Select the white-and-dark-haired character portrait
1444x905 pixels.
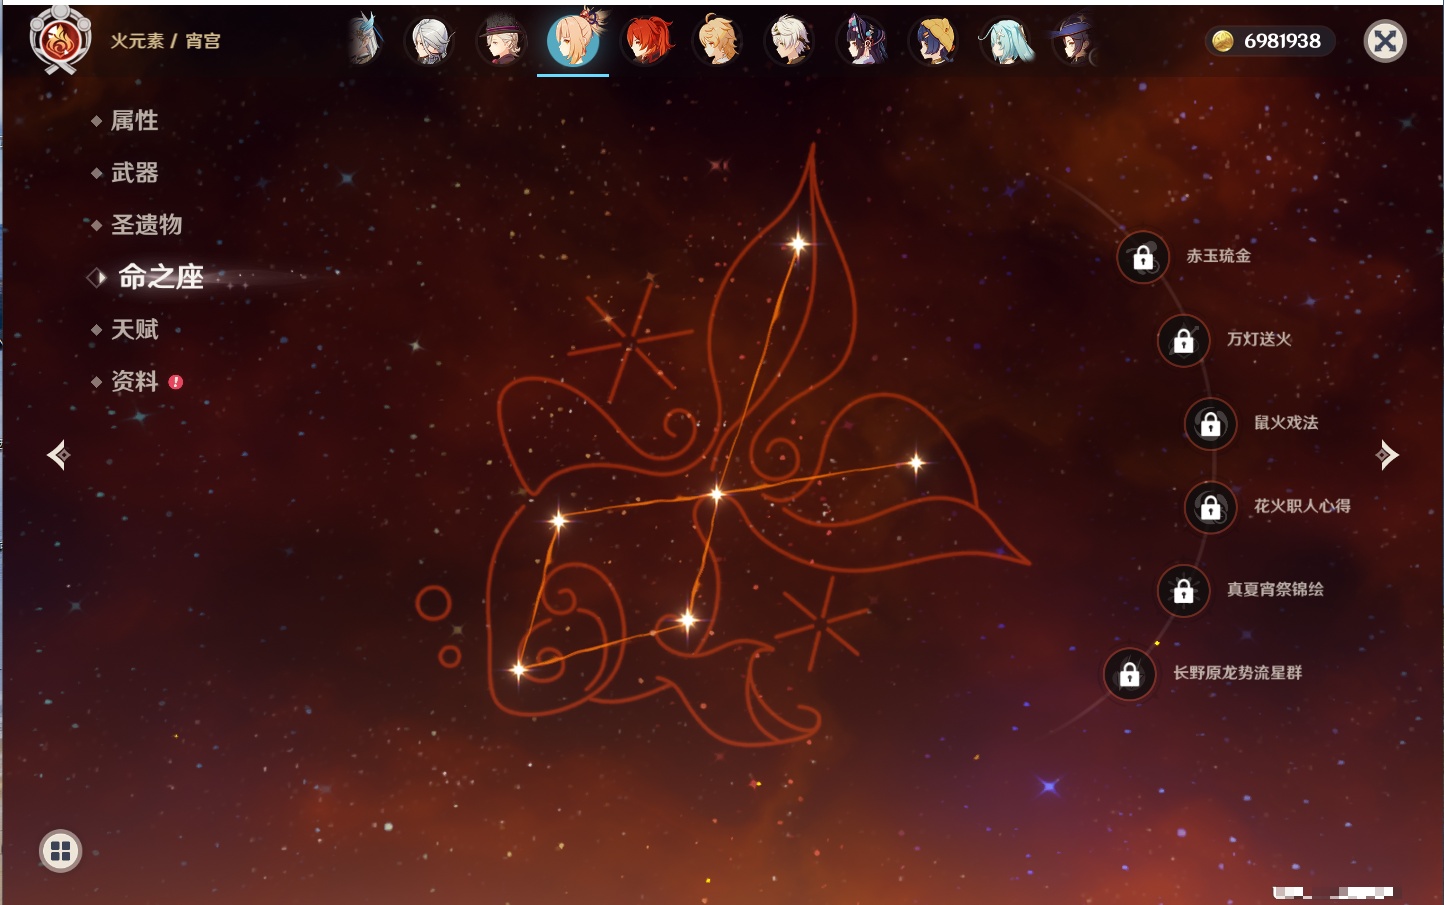pos(790,41)
